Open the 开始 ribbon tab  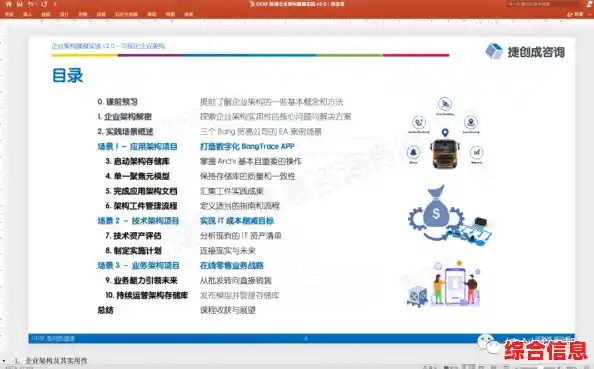pos(9,14)
